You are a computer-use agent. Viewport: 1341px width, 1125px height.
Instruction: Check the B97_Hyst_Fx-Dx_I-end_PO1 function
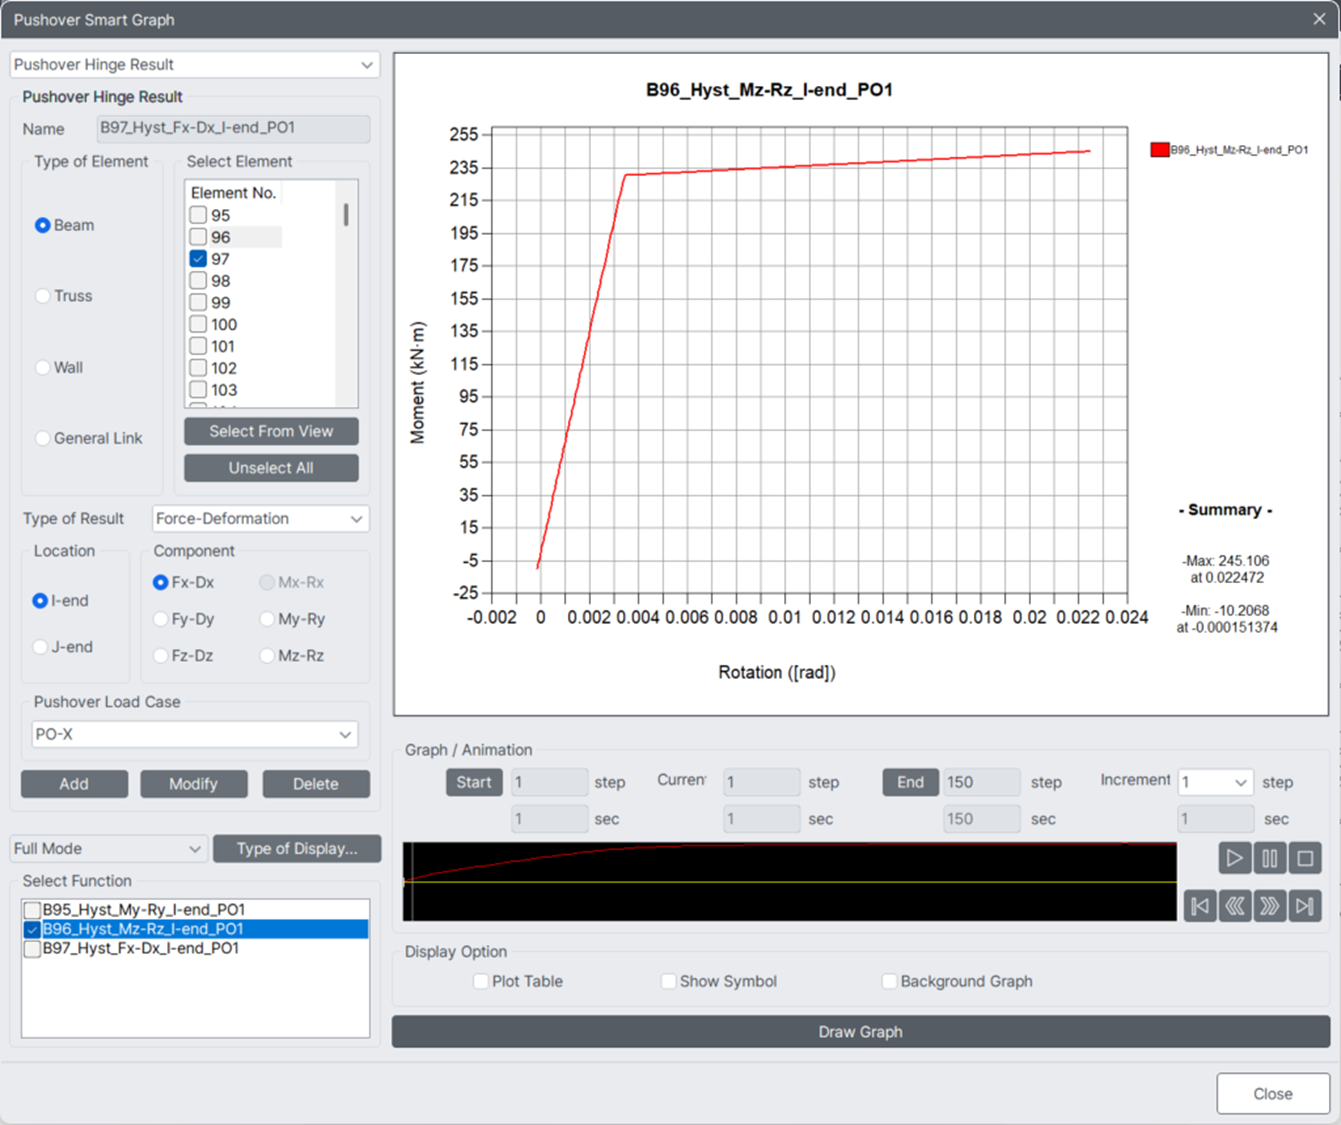pyautogui.click(x=32, y=948)
